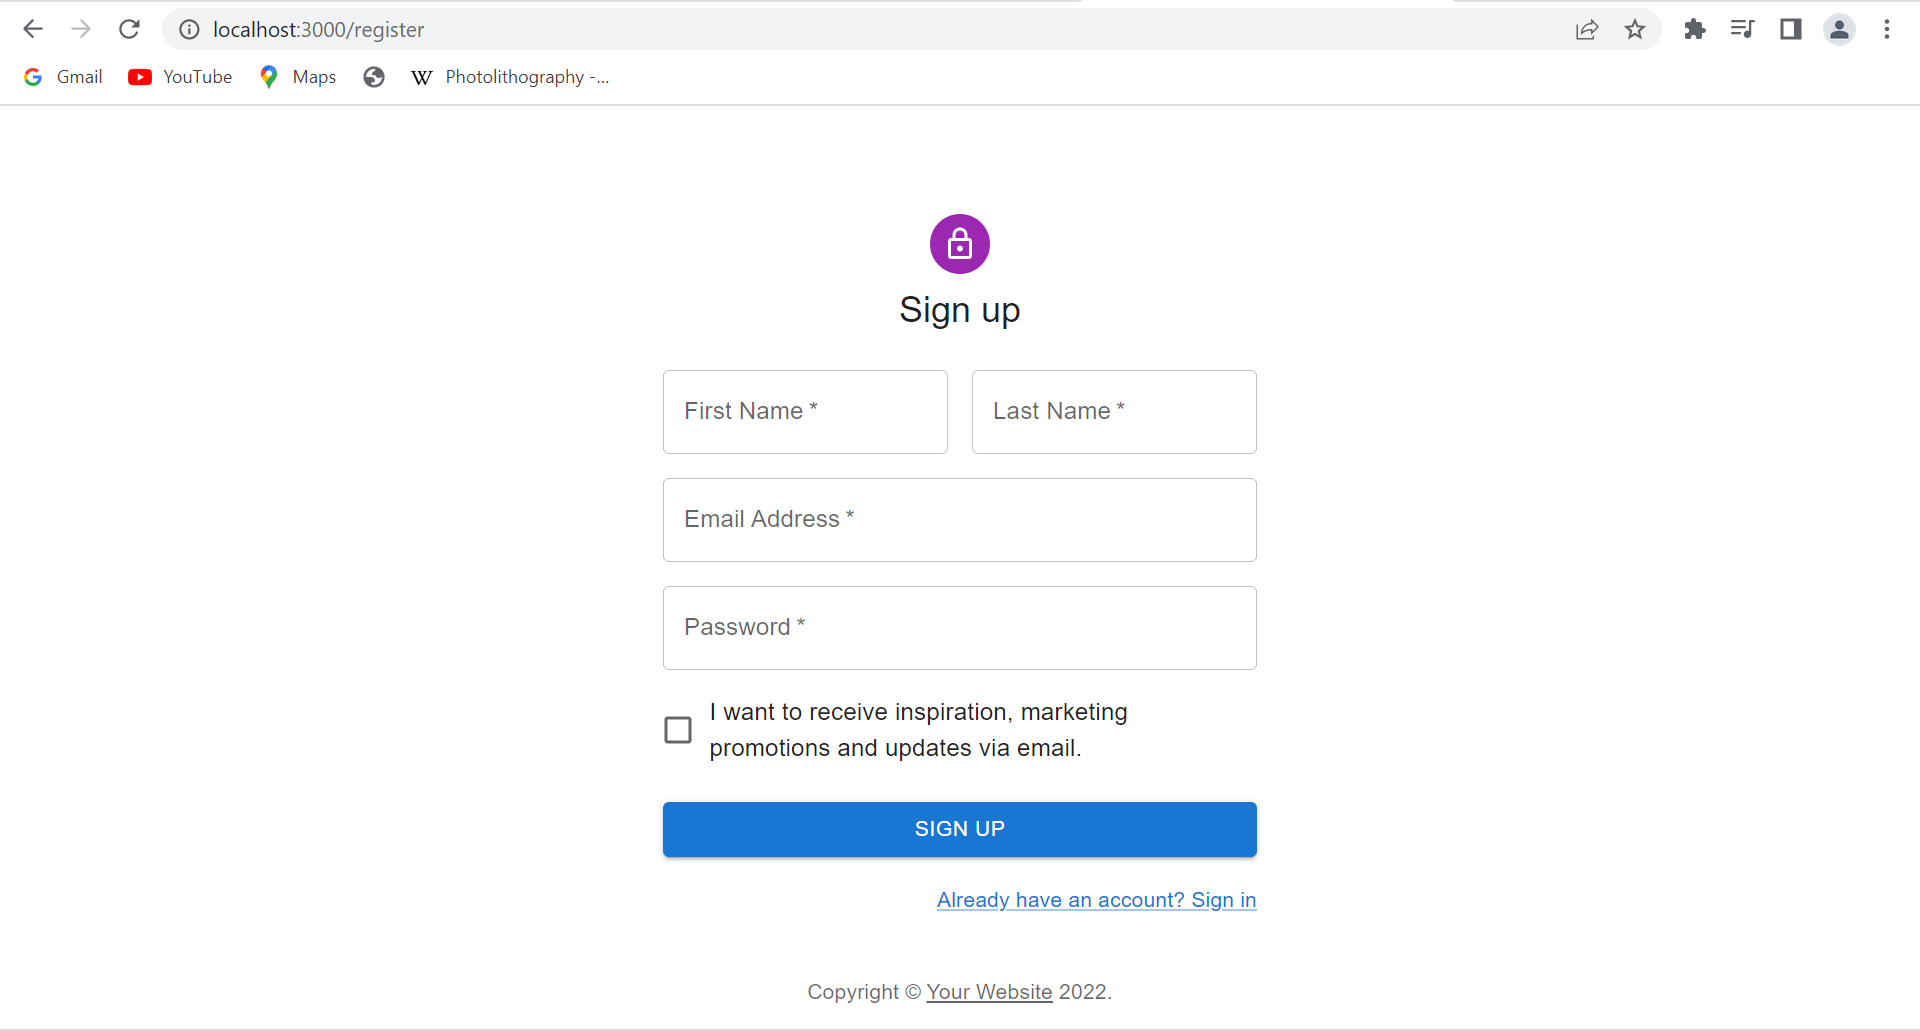Click the 'Already have an account? Sign in' link

(1096, 899)
